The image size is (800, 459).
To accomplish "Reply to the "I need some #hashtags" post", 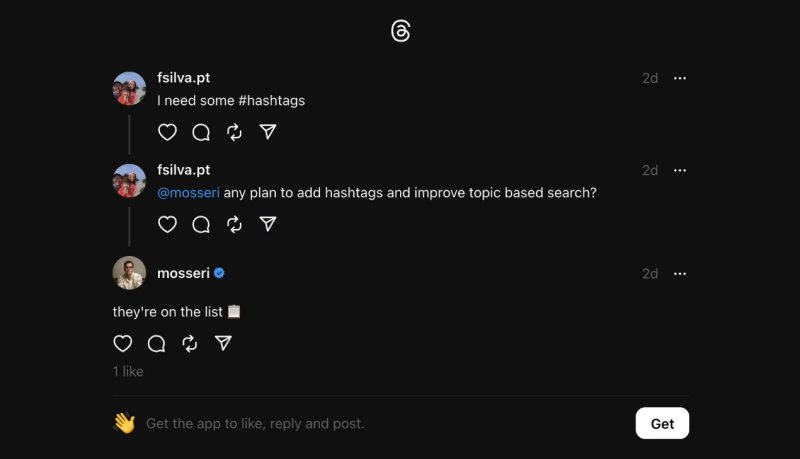I will click(201, 132).
